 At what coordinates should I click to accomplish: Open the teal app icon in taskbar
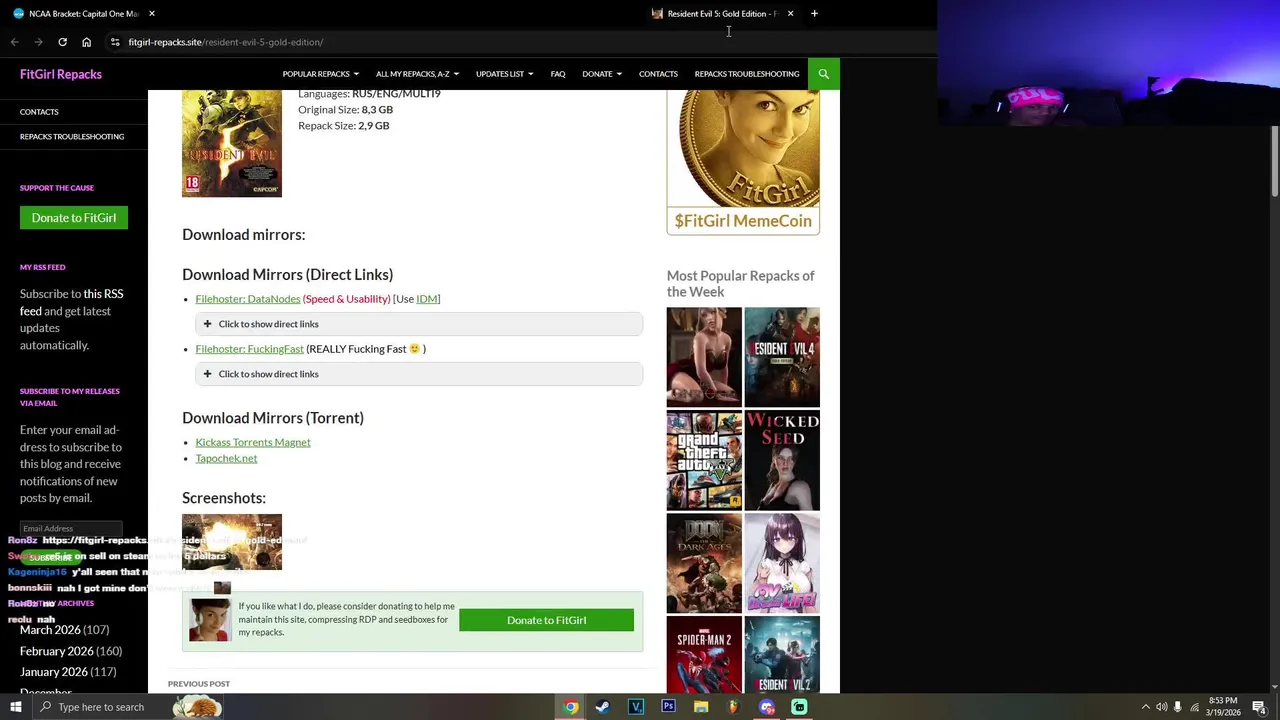[799, 707]
